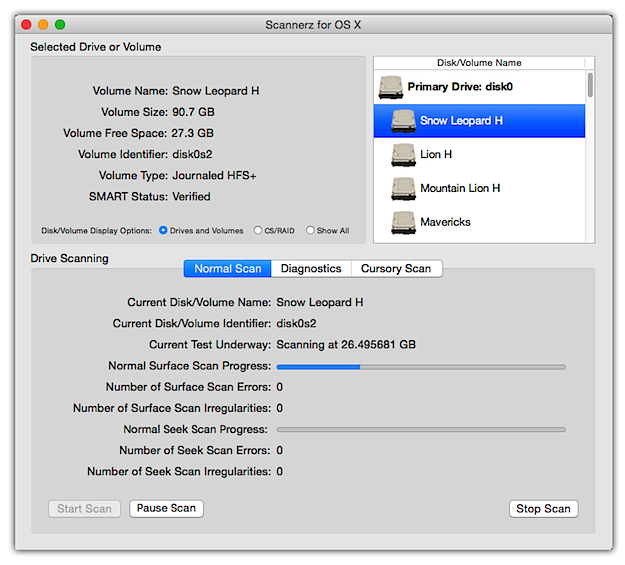625x565 pixels.
Task: Select the Mountain Lion H volume name
Action: coord(460,188)
